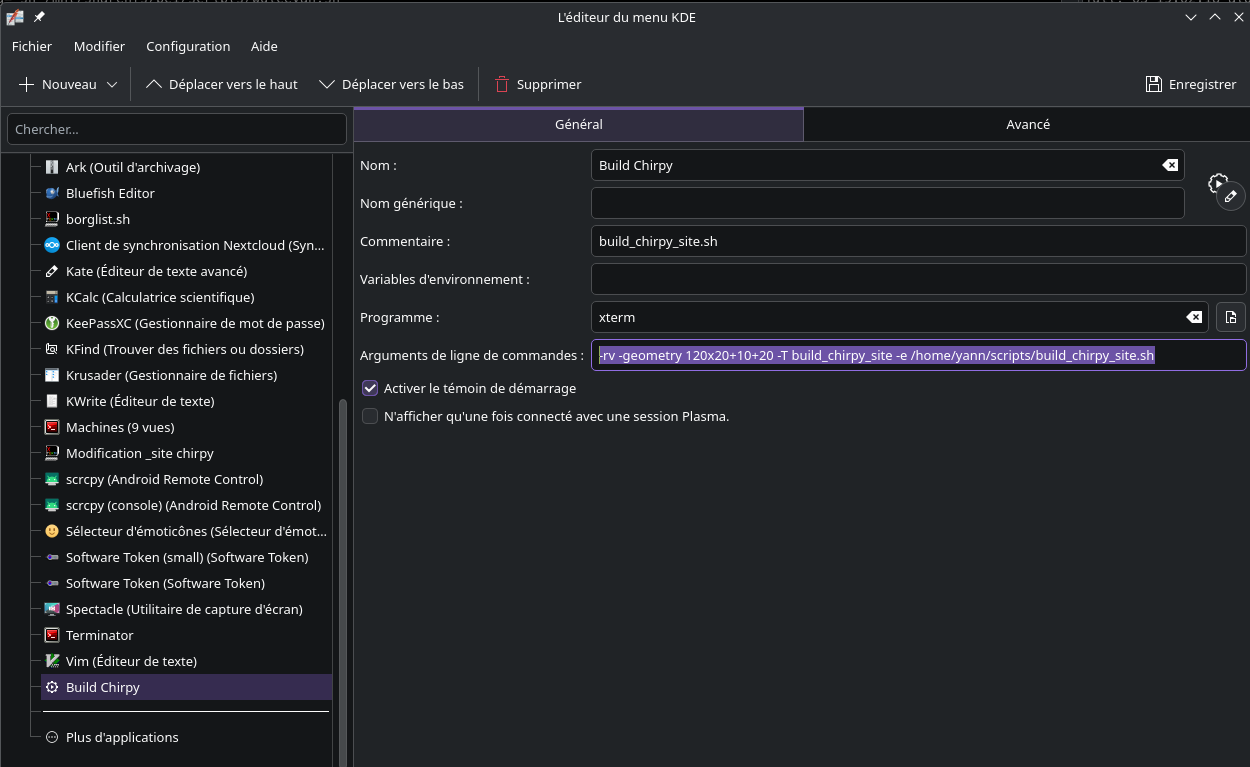Enable N'afficher qu'une fois connecté Plasma
Screen dimensions: 1250x767
370,416
